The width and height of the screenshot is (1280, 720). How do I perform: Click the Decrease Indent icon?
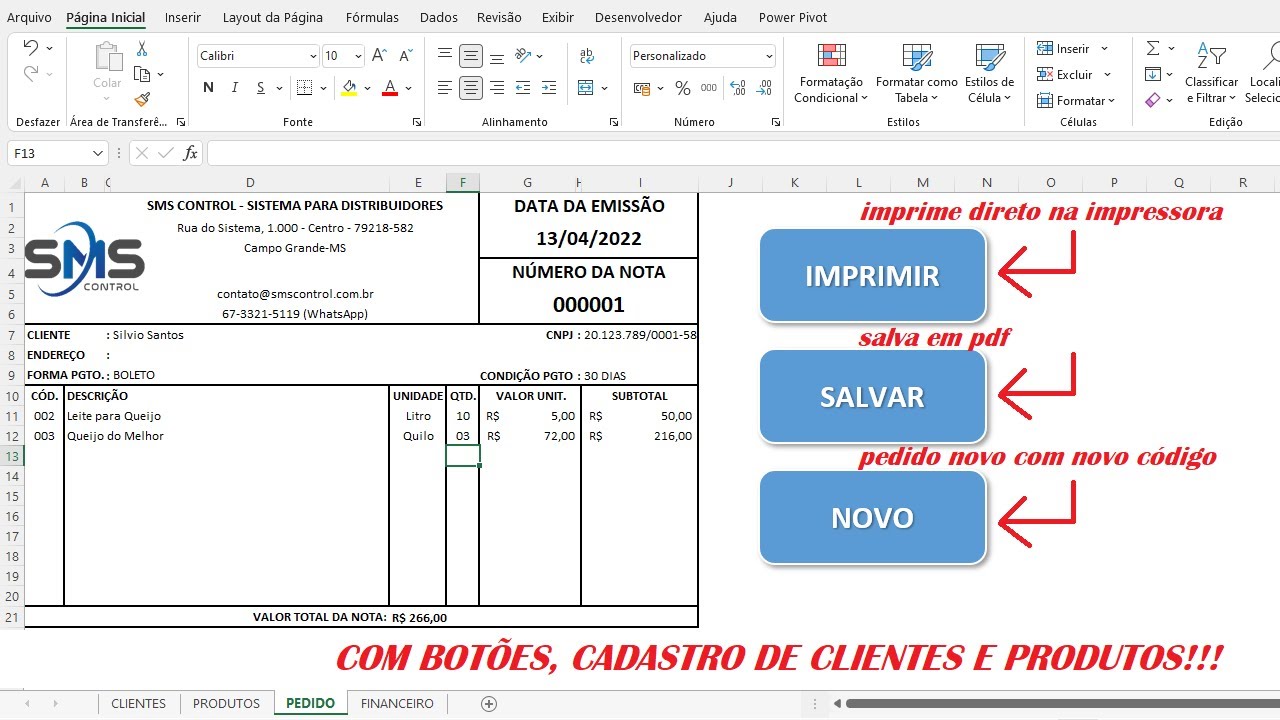(523, 88)
